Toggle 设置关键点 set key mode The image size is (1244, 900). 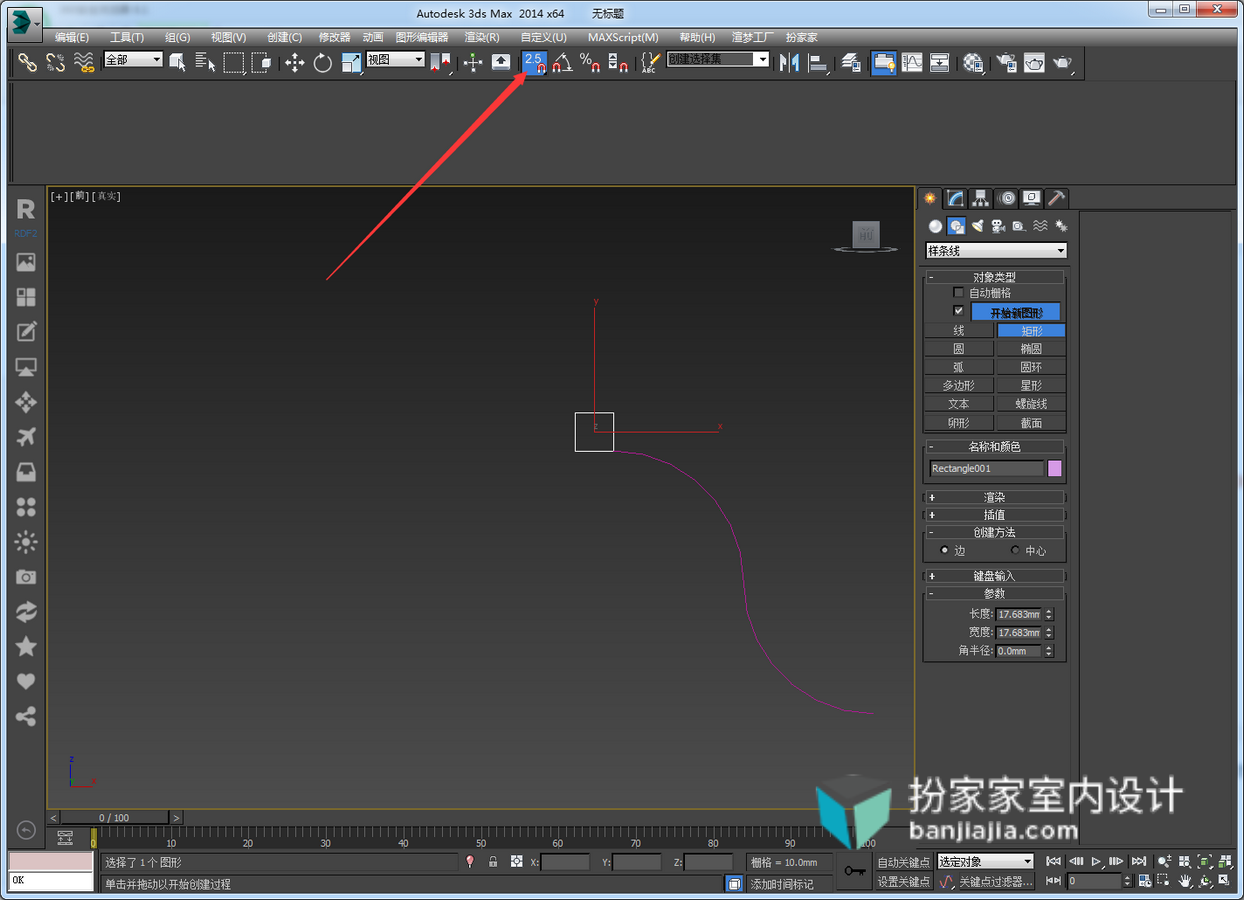coord(904,881)
